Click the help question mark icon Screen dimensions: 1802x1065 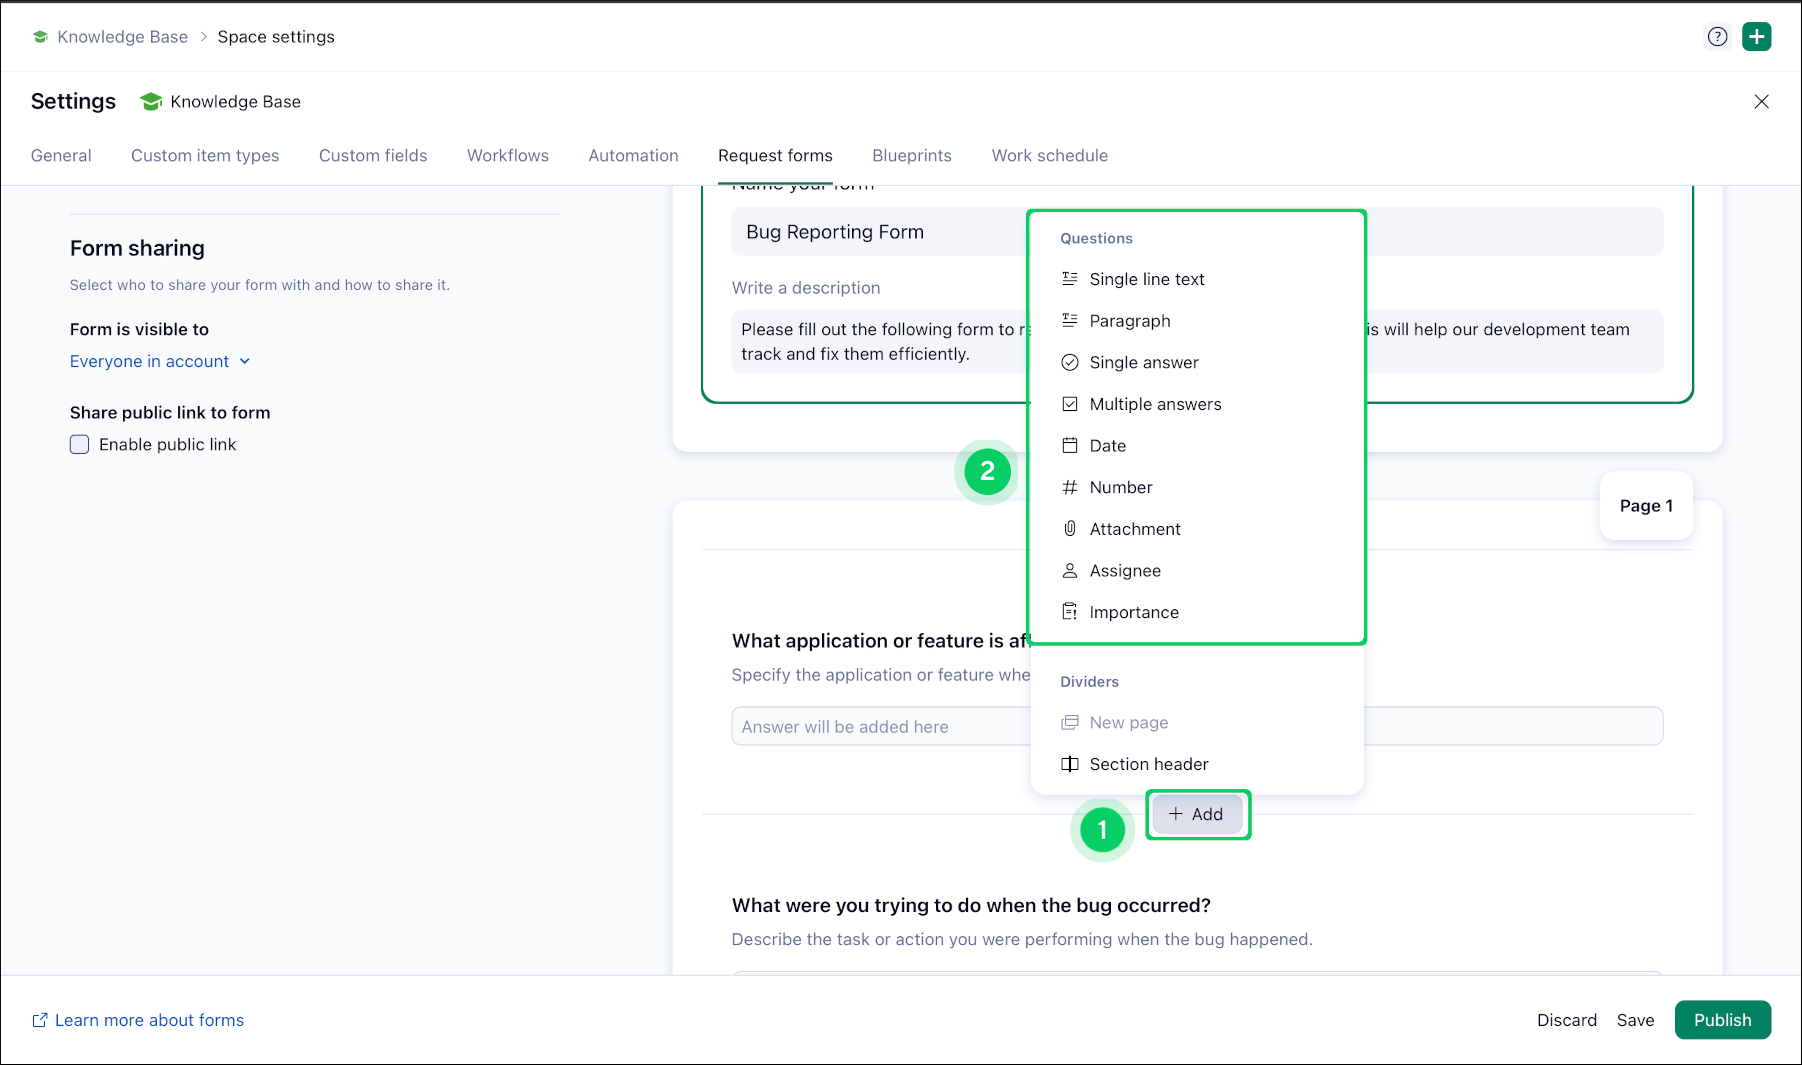[x=1717, y=37]
